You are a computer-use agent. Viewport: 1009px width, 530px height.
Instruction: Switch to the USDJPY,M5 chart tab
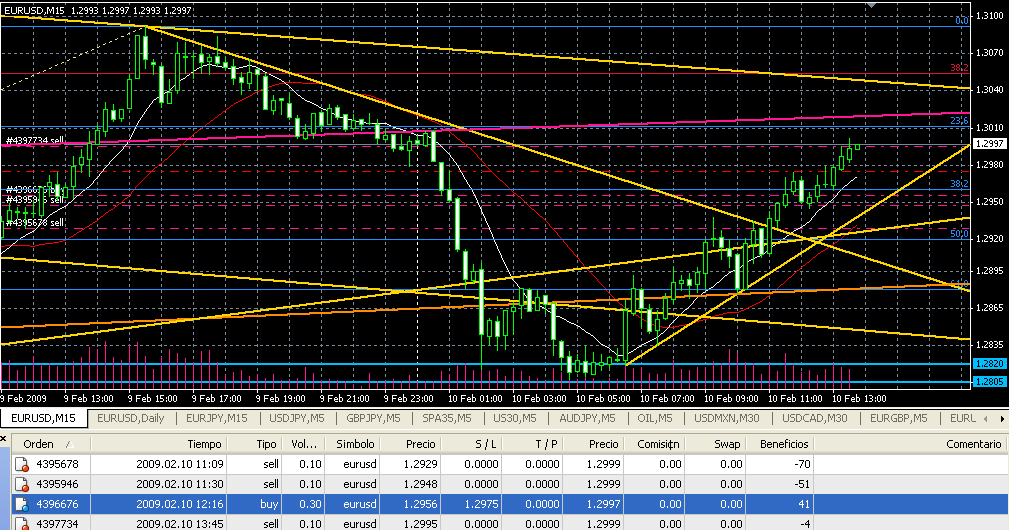(295, 418)
